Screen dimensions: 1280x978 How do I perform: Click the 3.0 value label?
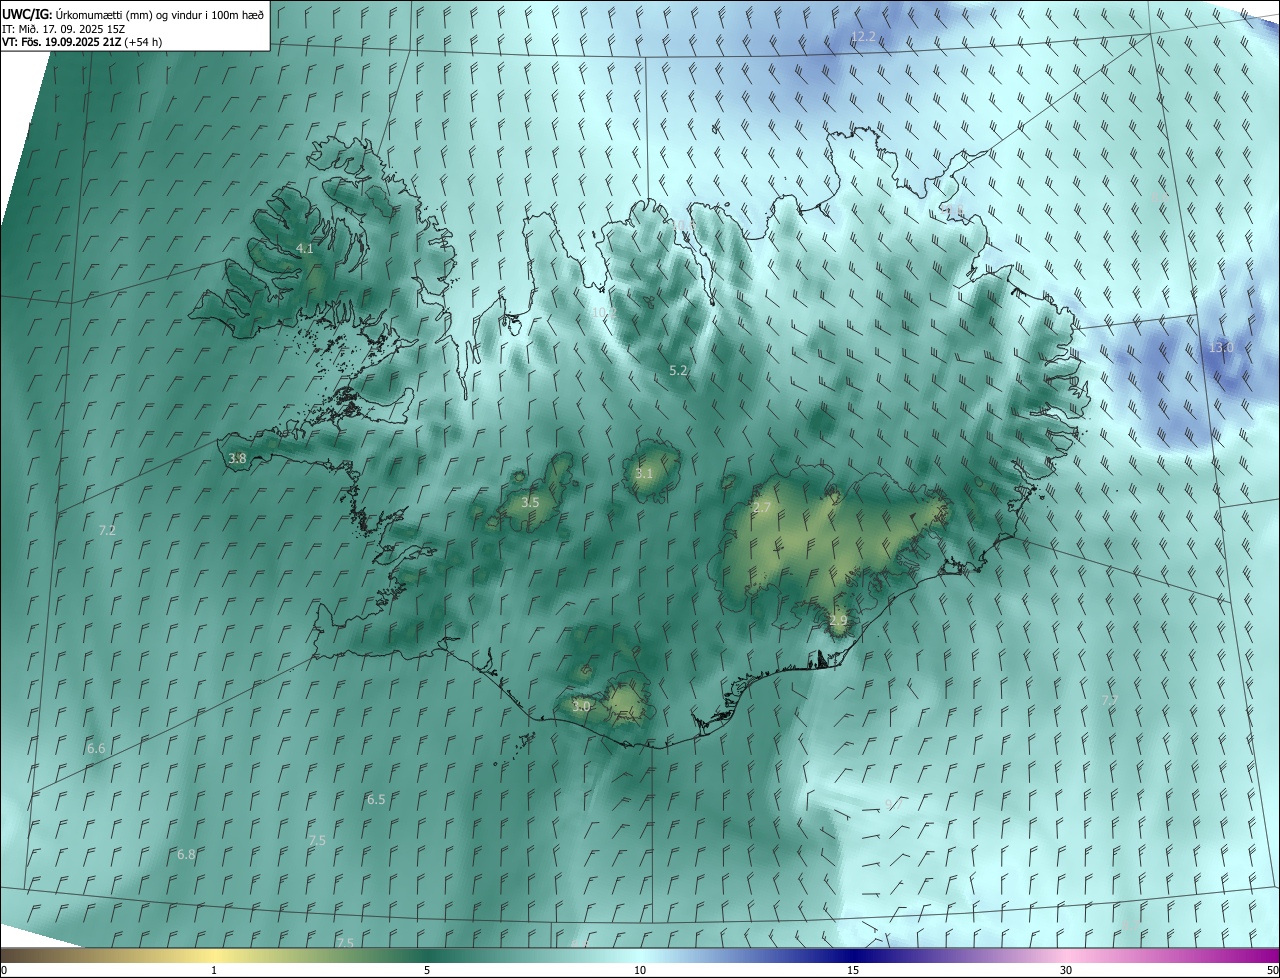(581, 706)
